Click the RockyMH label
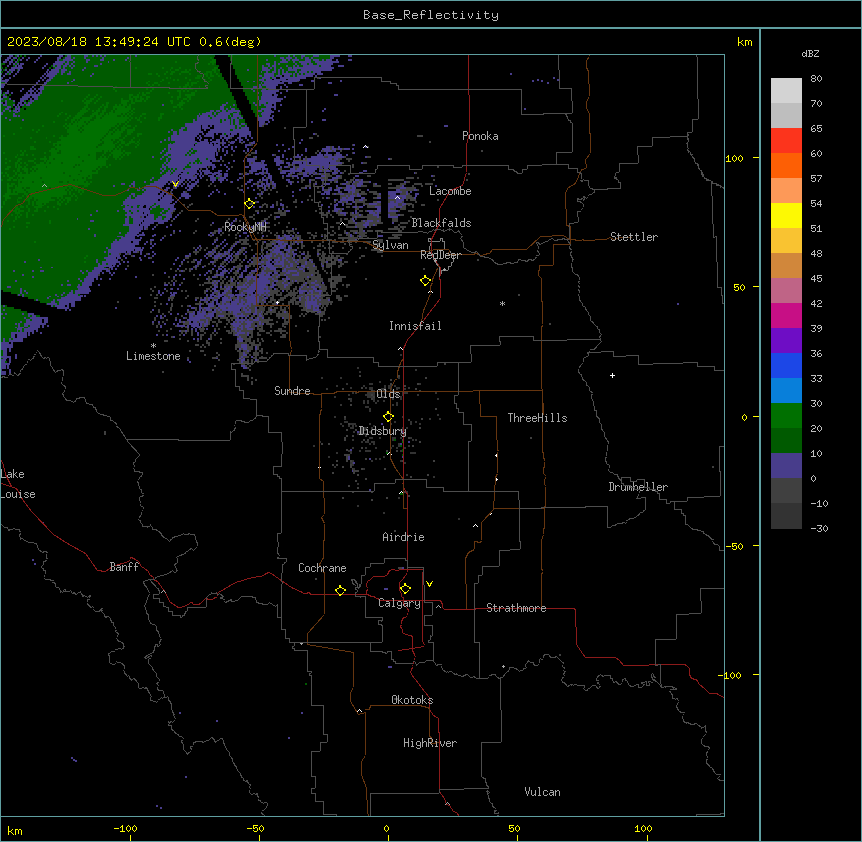Screen dimensions: 862x842 (x=245, y=227)
